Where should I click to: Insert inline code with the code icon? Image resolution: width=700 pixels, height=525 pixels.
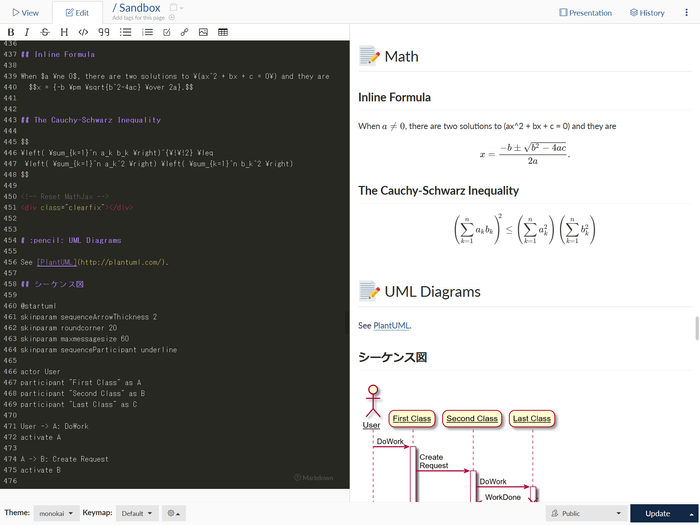pyautogui.click(x=82, y=32)
